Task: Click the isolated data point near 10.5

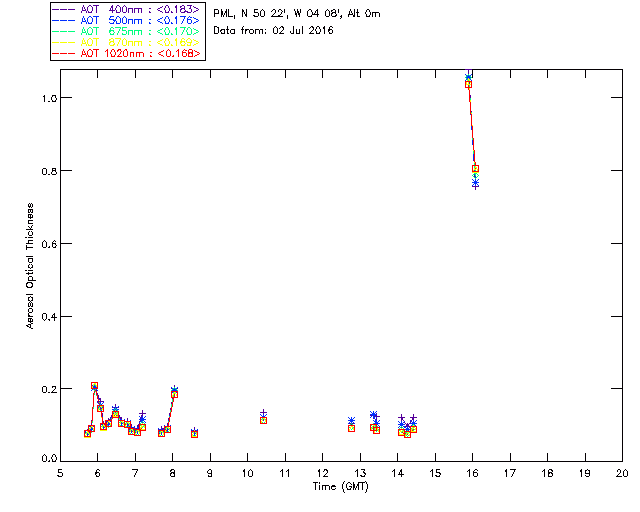Action: pos(264,420)
